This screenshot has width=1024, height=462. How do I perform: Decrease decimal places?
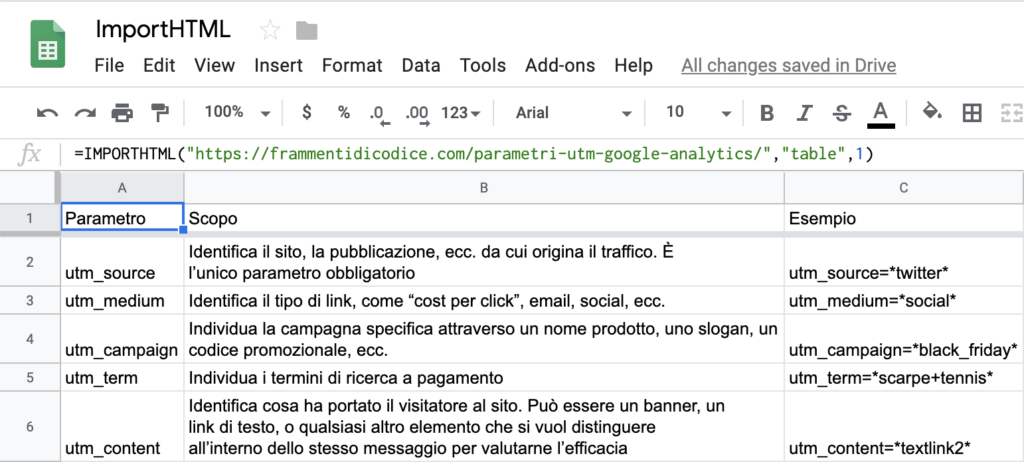pyautogui.click(x=379, y=114)
